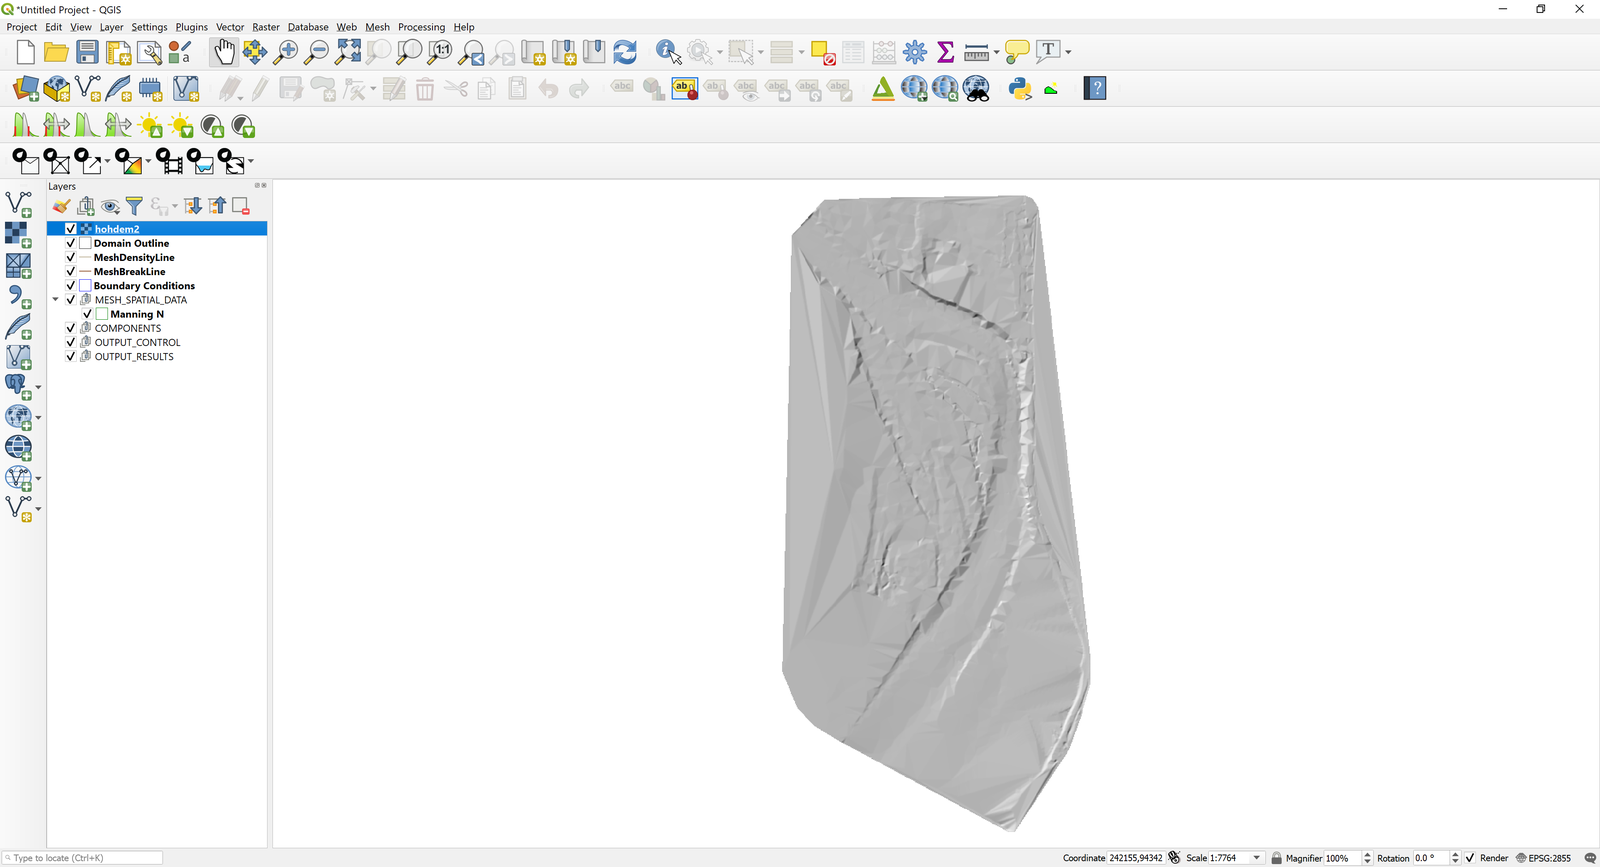The width and height of the screenshot is (1600, 867).
Task: Select the Boundary Conditions layer
Action: click(144, 286)
